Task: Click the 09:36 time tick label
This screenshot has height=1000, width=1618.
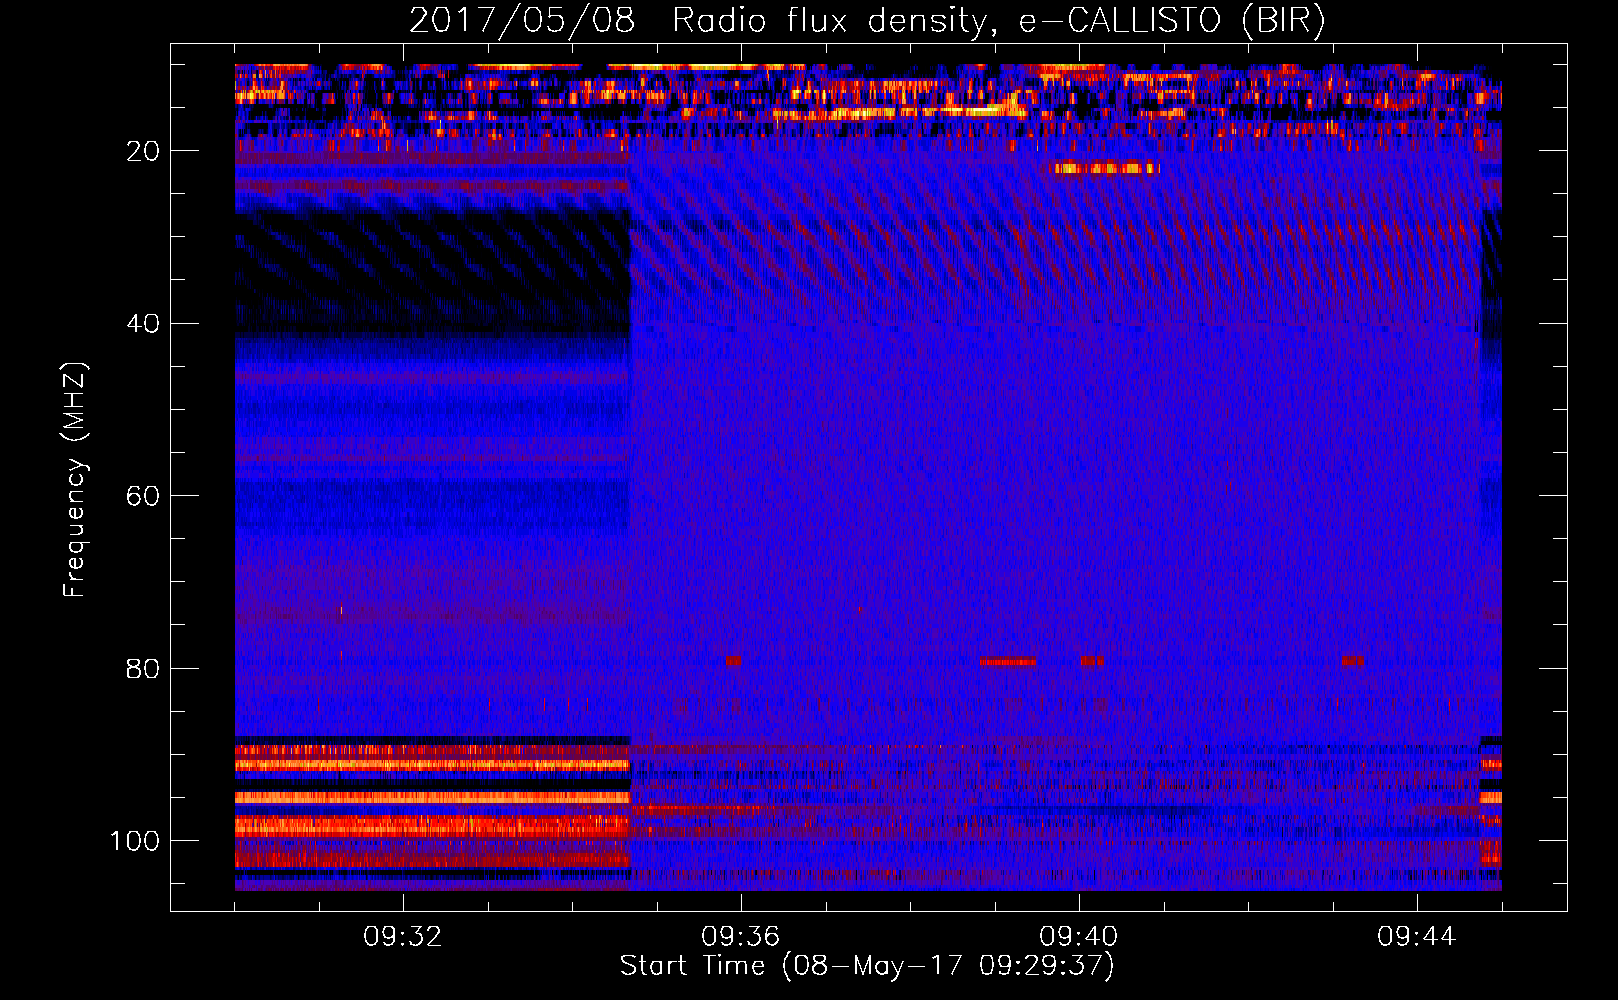Action: 741,937
